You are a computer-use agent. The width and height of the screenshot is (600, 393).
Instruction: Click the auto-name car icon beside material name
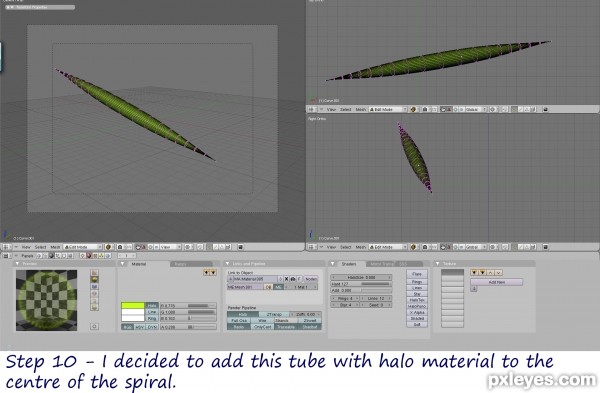pos(293,279)
